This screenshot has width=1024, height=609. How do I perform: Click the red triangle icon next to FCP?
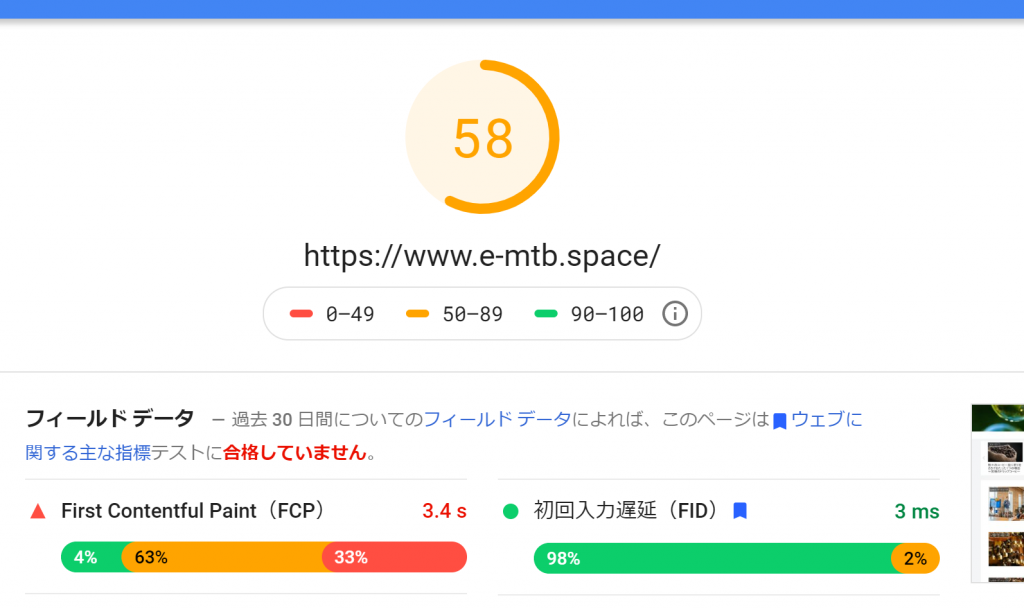point(38,511)
